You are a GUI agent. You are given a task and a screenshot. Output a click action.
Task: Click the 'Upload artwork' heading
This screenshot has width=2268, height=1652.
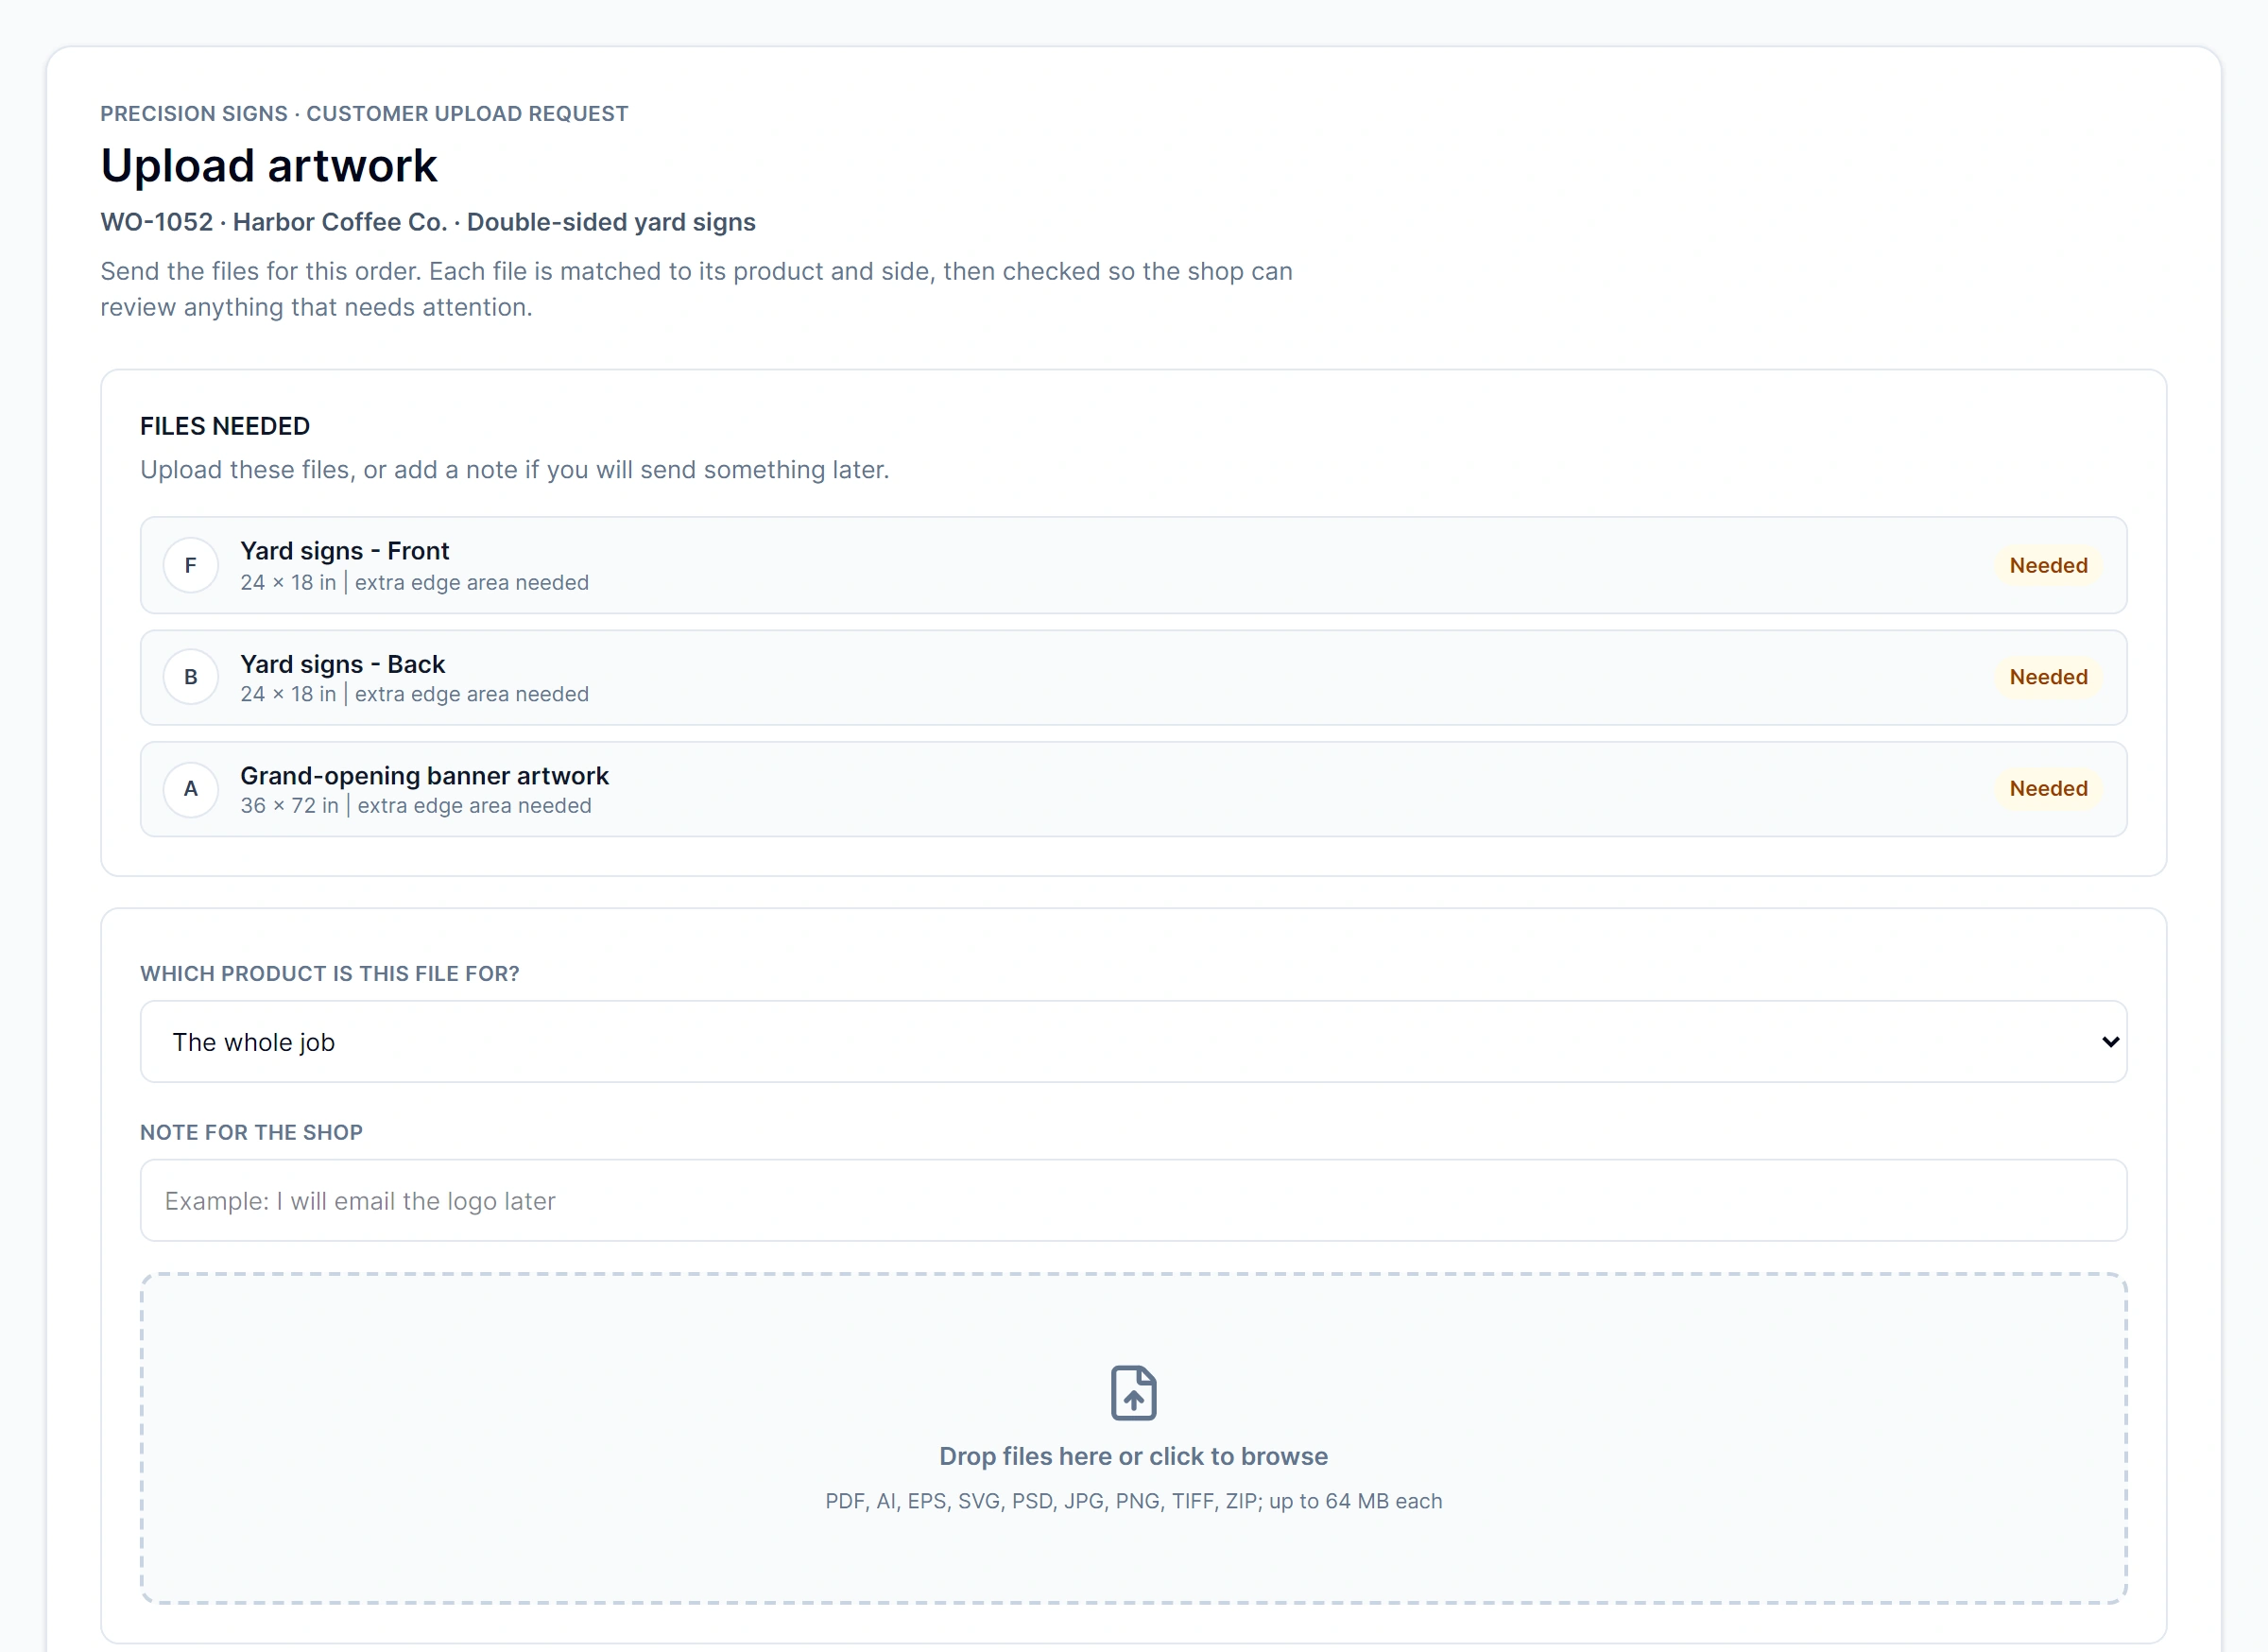click(269, 166)
